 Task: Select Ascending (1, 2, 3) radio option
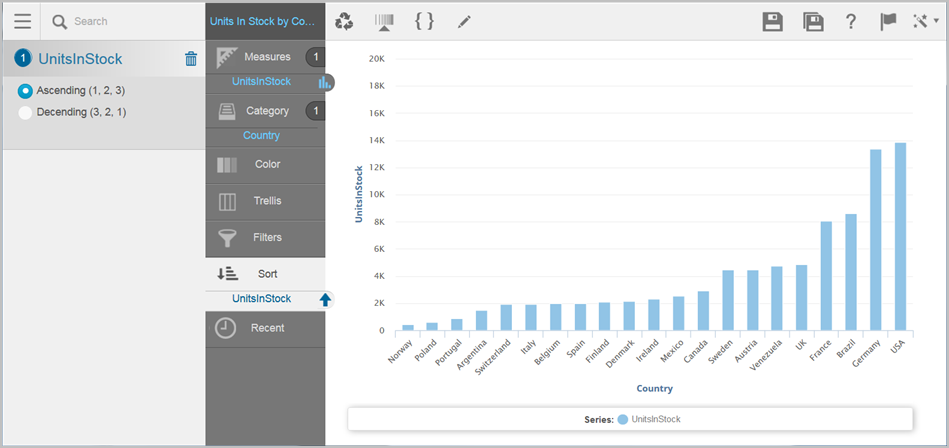tap(25, 91)
